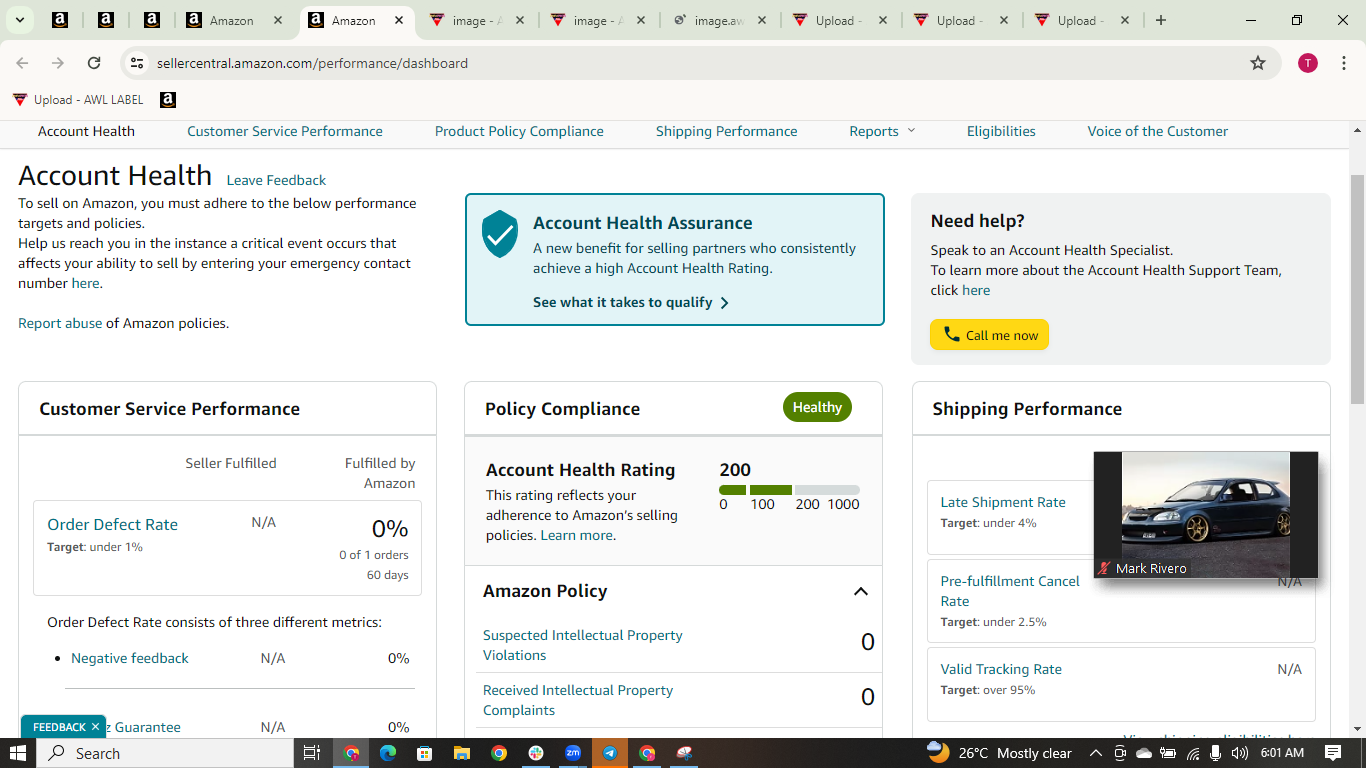Open a new browser tab
This screenshot has width=1366, height=768.
(x=1161, y=20)
